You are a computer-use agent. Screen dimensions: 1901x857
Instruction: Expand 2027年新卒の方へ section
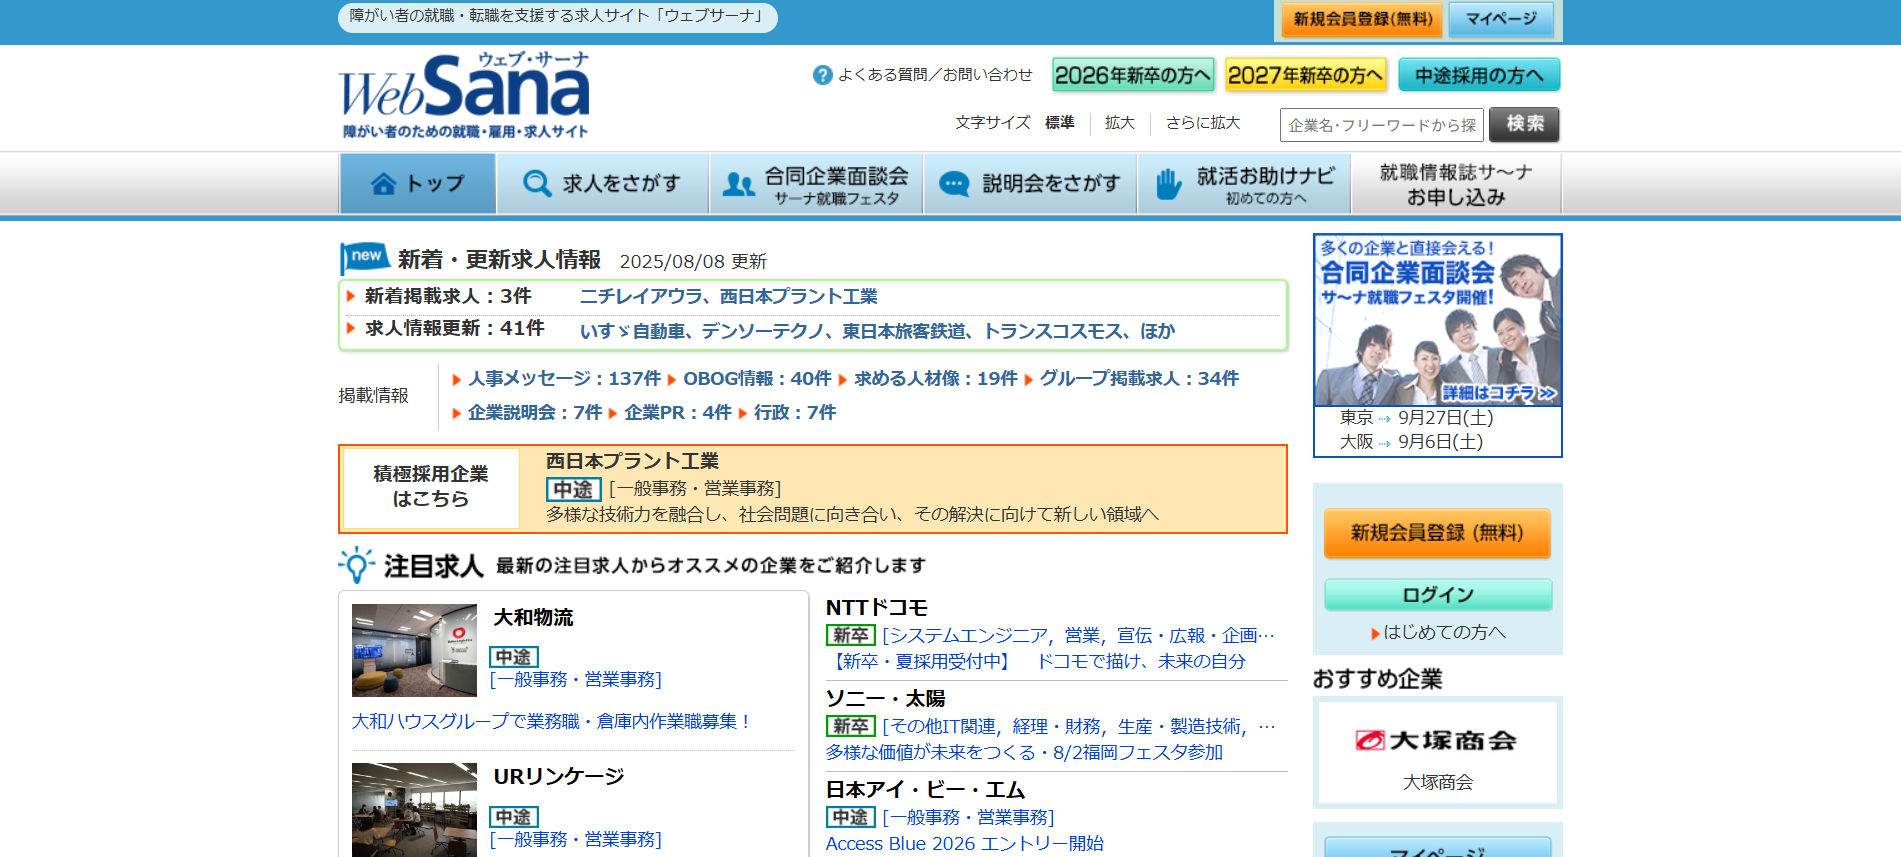1305,75
